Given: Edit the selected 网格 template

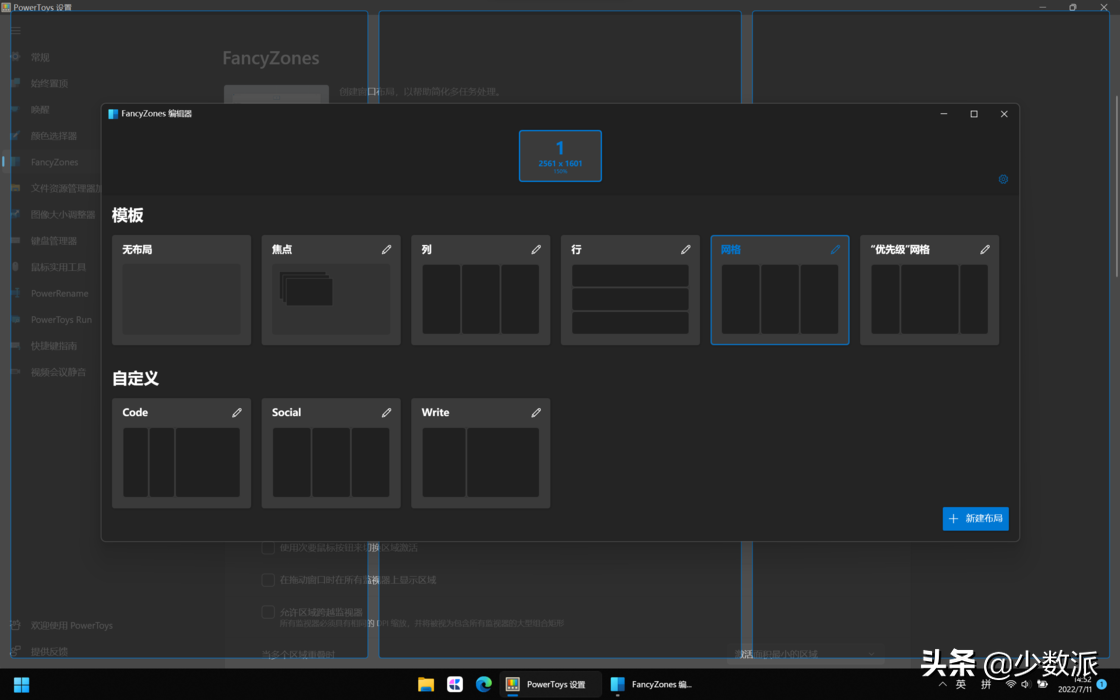Looking at the screenshot, I should point(835,250).
